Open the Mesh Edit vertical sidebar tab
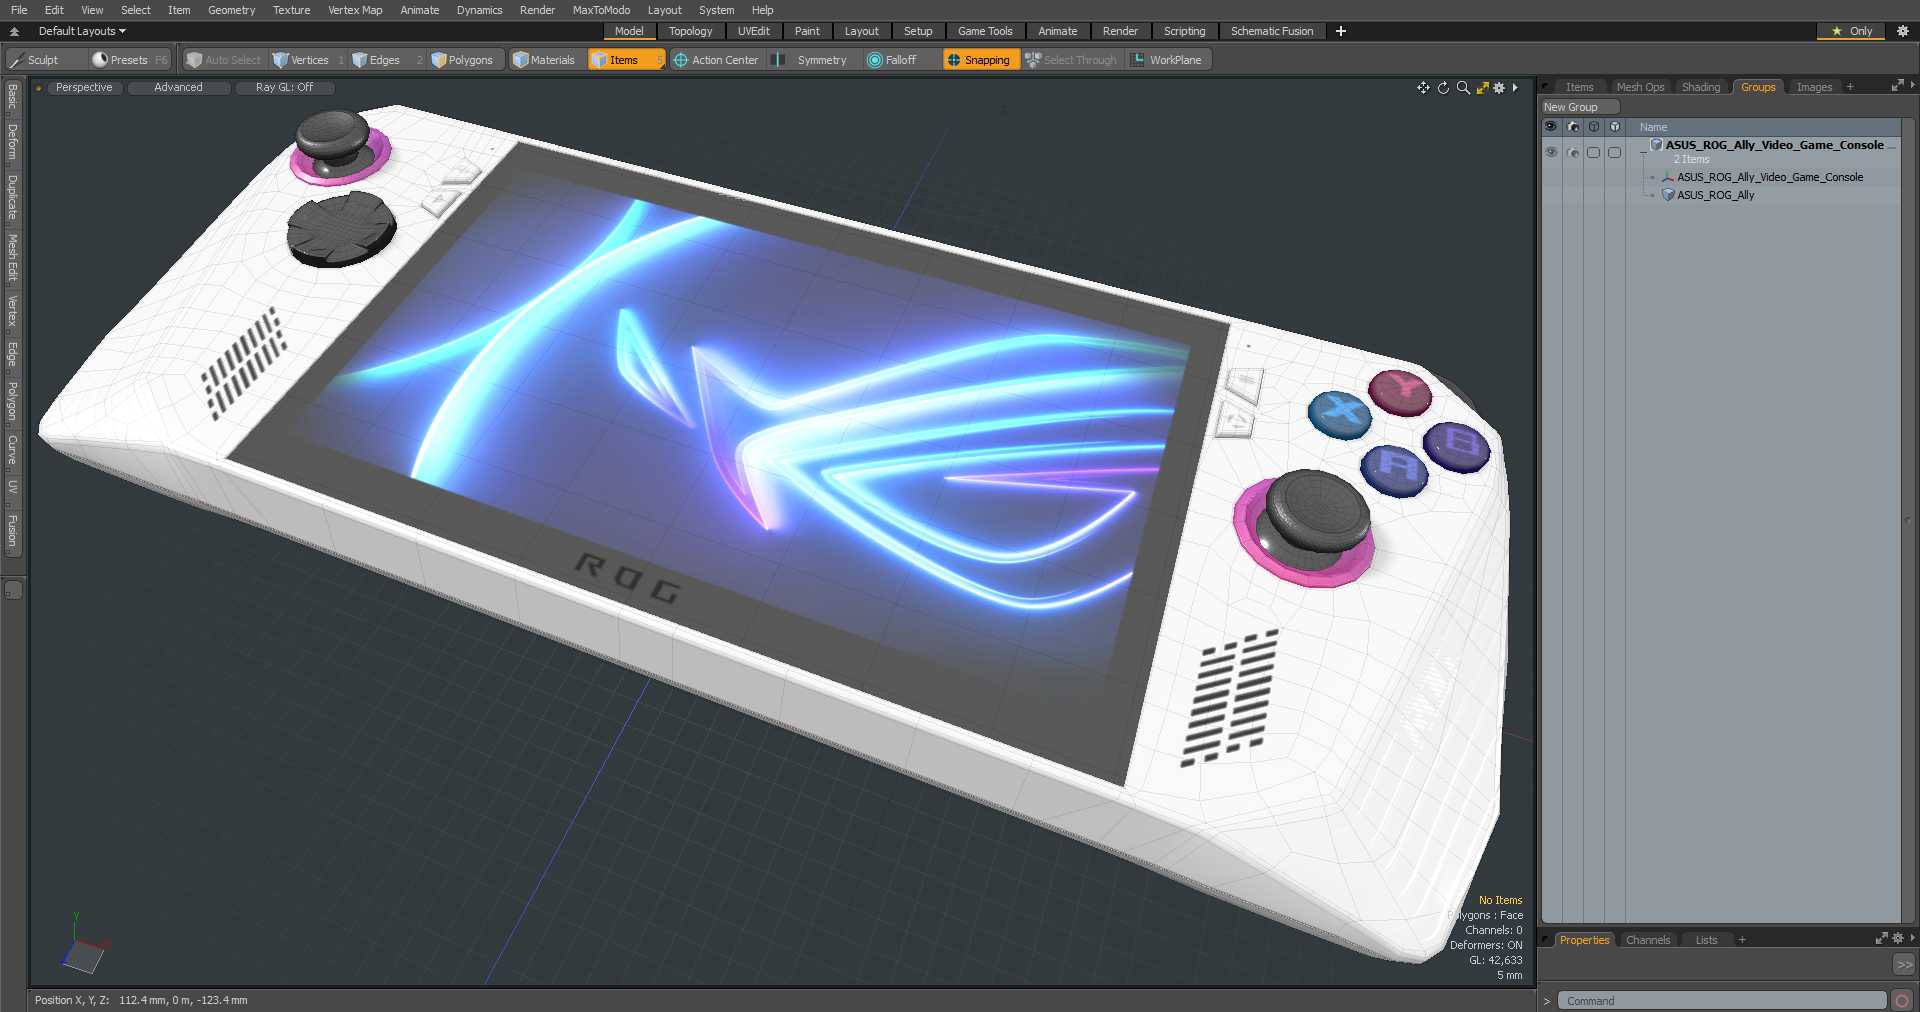This screenshot has width=1920, height=1012. tap(12, 258)
